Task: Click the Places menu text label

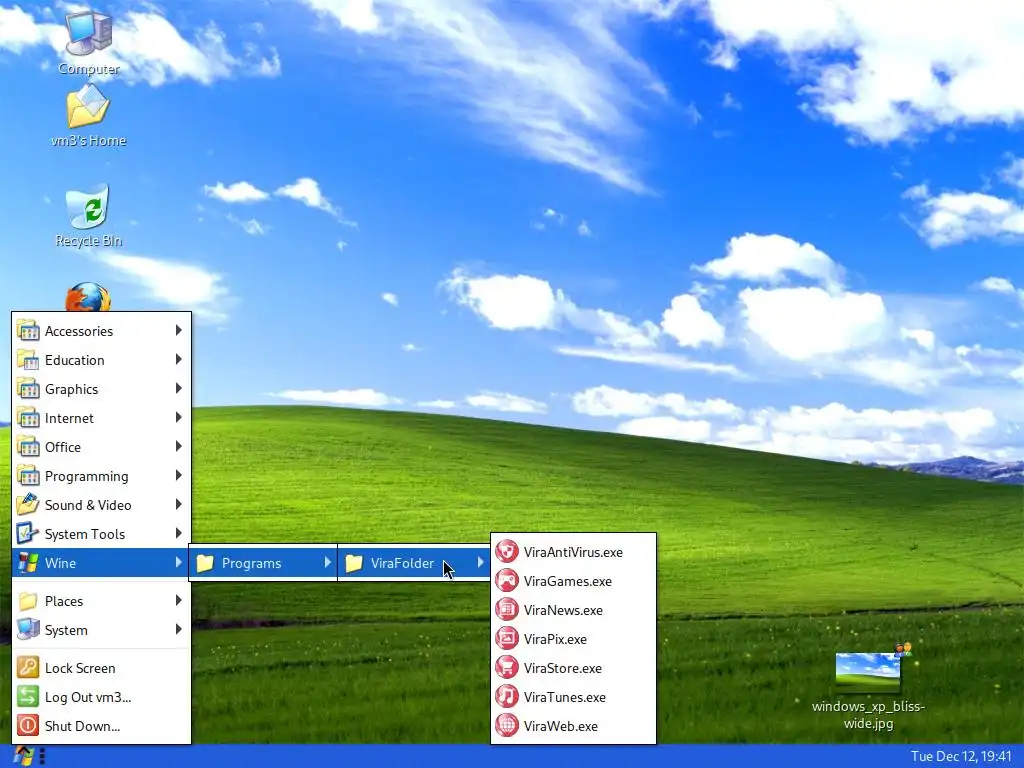Action: [x=64, y=601]
